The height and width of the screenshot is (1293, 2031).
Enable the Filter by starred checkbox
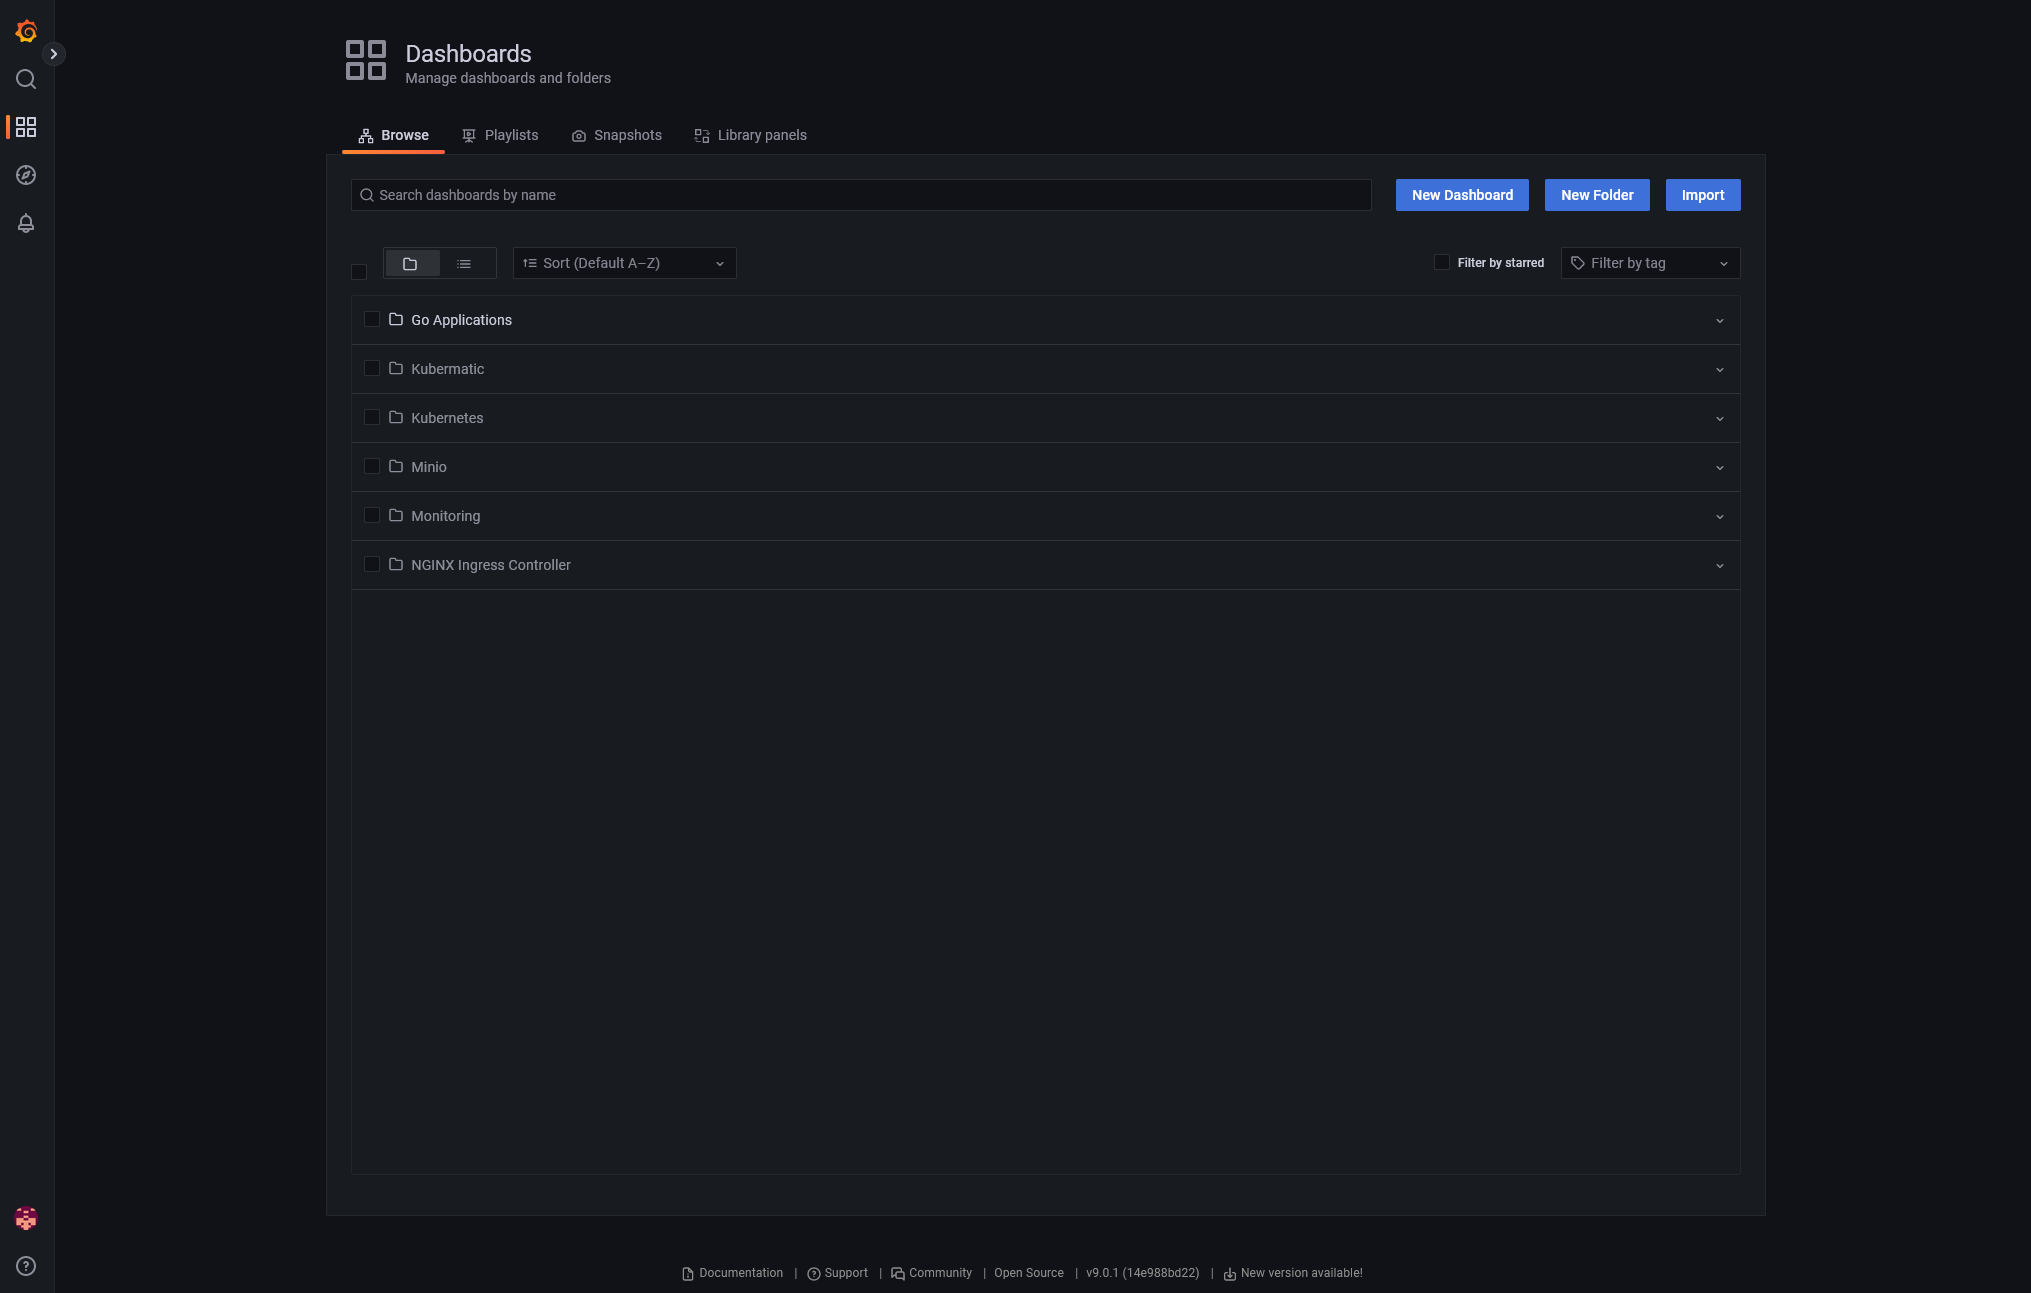pyautogui.click(x=1442, y=262)
